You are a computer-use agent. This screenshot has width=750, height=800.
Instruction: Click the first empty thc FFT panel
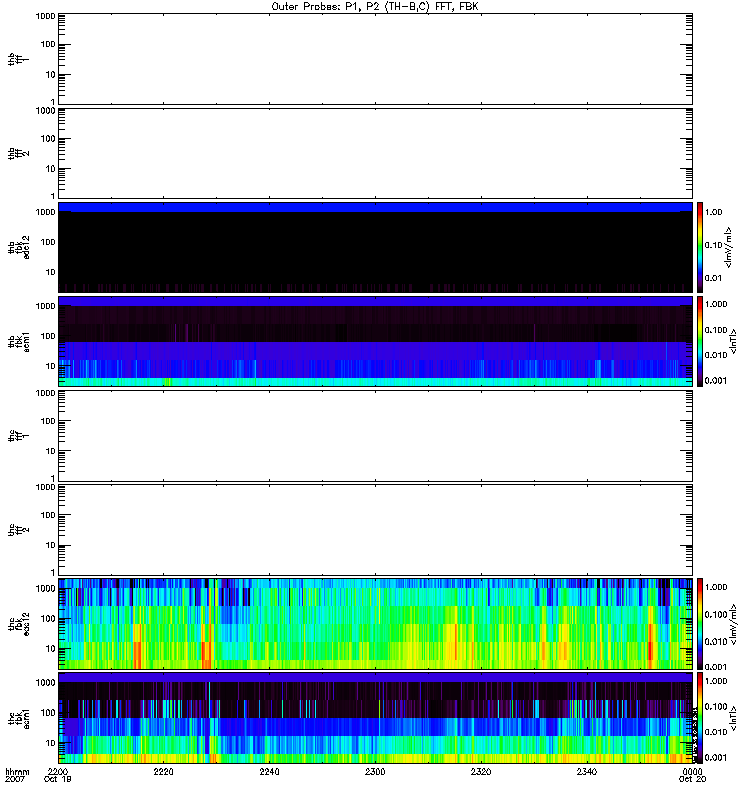click(x=375, y=435)
